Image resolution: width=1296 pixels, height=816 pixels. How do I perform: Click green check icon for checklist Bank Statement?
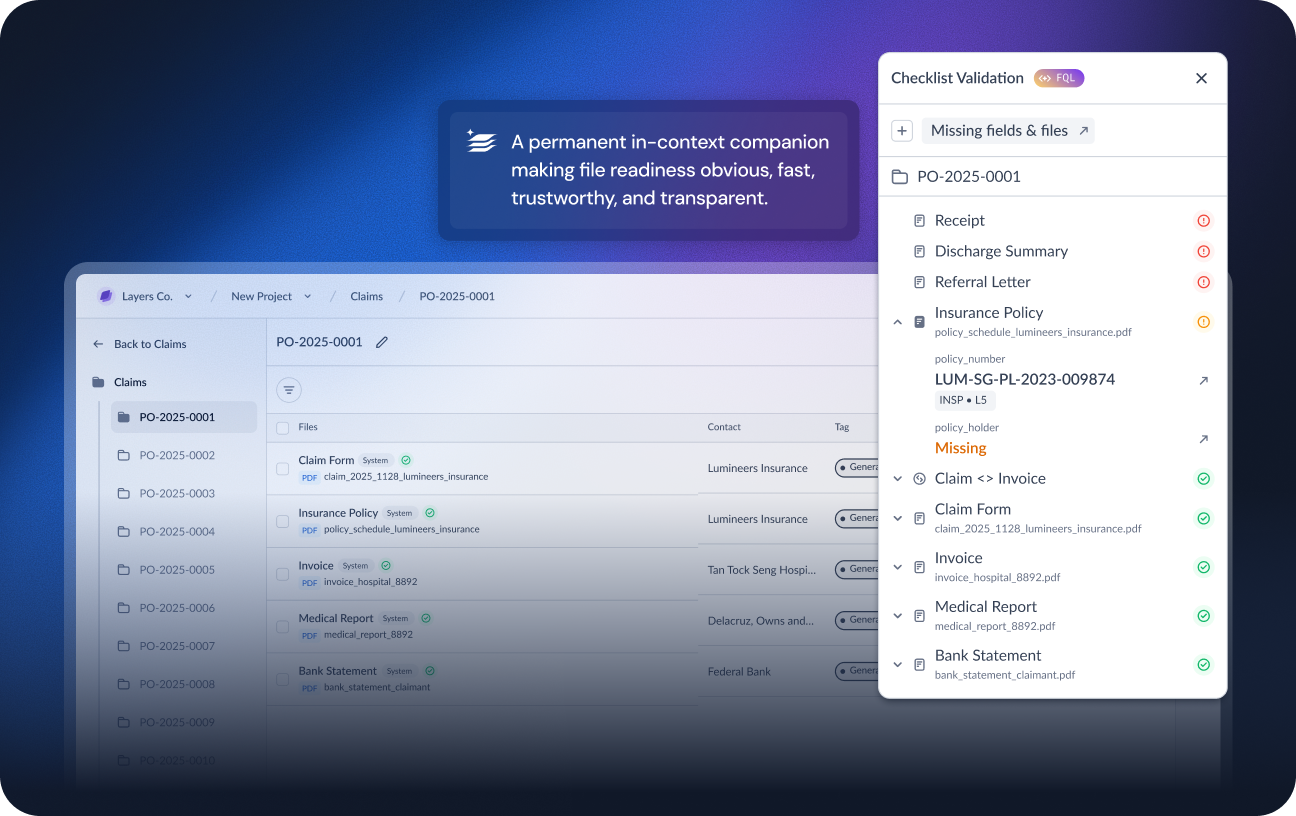[x=1204, y=665]
